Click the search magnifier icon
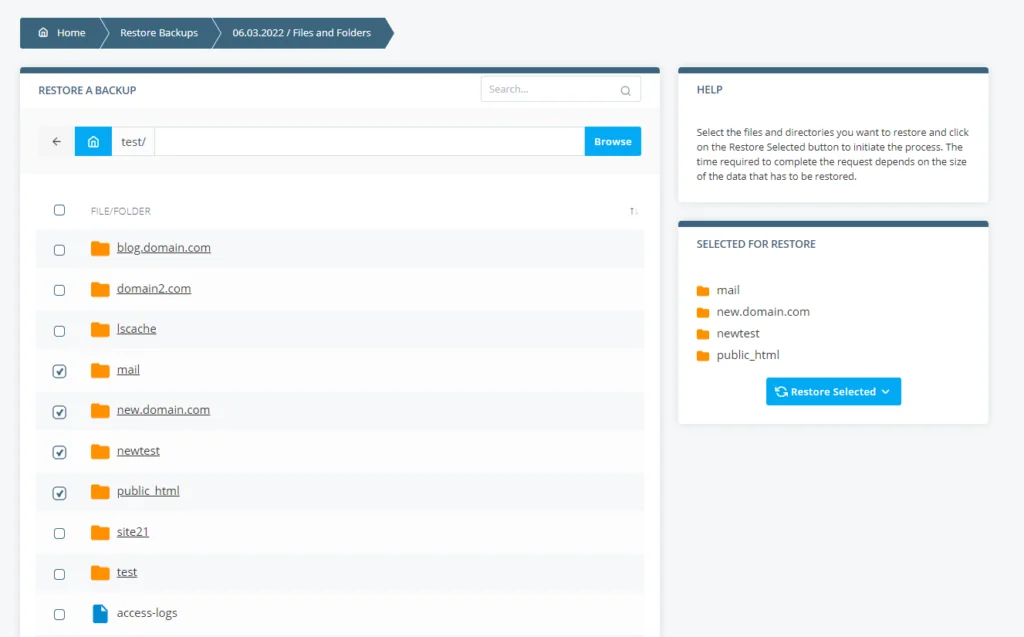This screenshot has width=1024, height=637. (625, 90)
